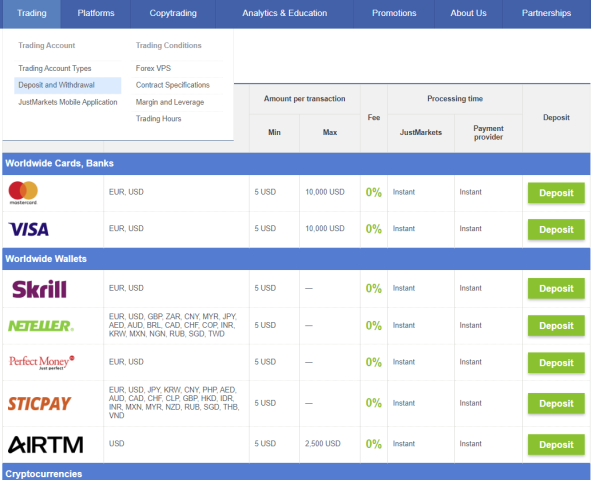This screenshot has height=480, width=591.
Task: Deposit via AIRTM
Action: 556,445
